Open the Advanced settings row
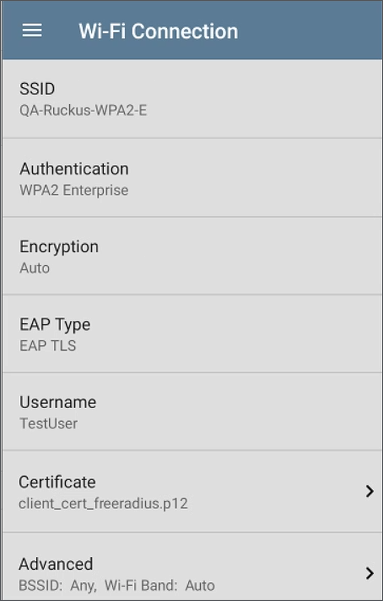The height and width of the screenshot is (601, 383). [192, 567]
